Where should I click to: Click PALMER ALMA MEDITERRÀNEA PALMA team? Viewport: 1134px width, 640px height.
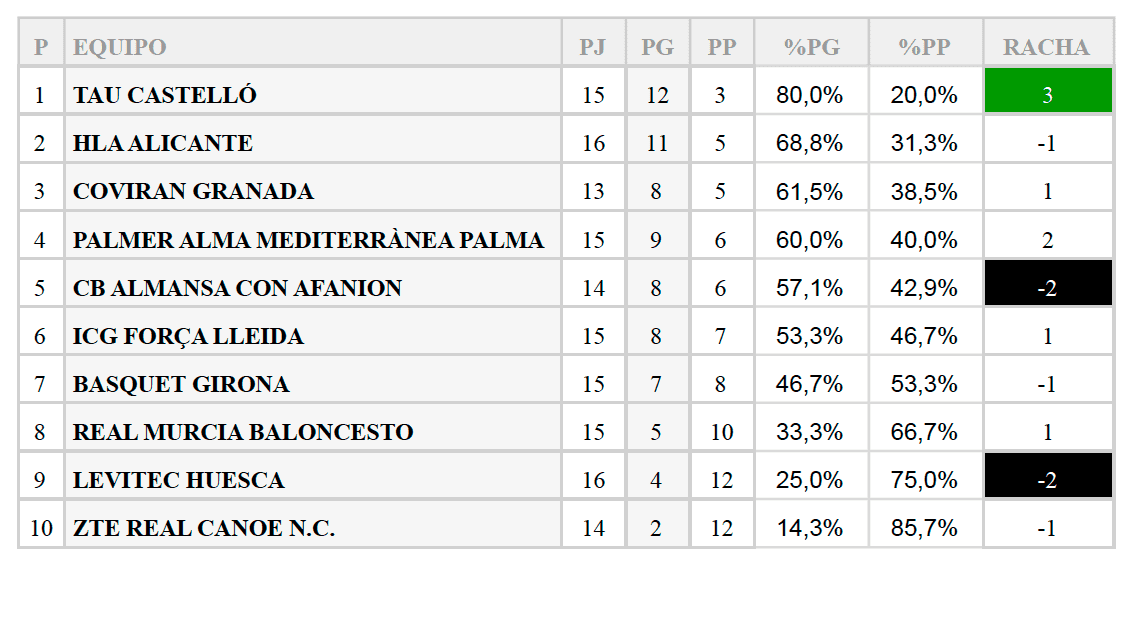[308, 240]
